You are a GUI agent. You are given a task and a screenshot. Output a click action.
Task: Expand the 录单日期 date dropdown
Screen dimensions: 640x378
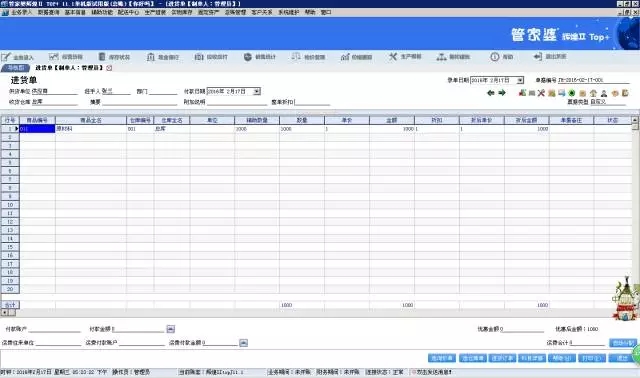[520, 80]
